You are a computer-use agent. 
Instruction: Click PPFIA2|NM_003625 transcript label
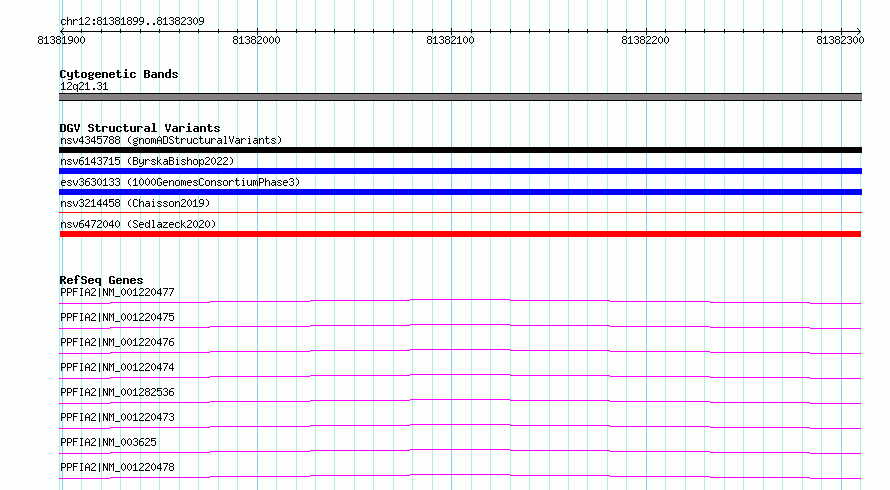click(x=108, y=442)
